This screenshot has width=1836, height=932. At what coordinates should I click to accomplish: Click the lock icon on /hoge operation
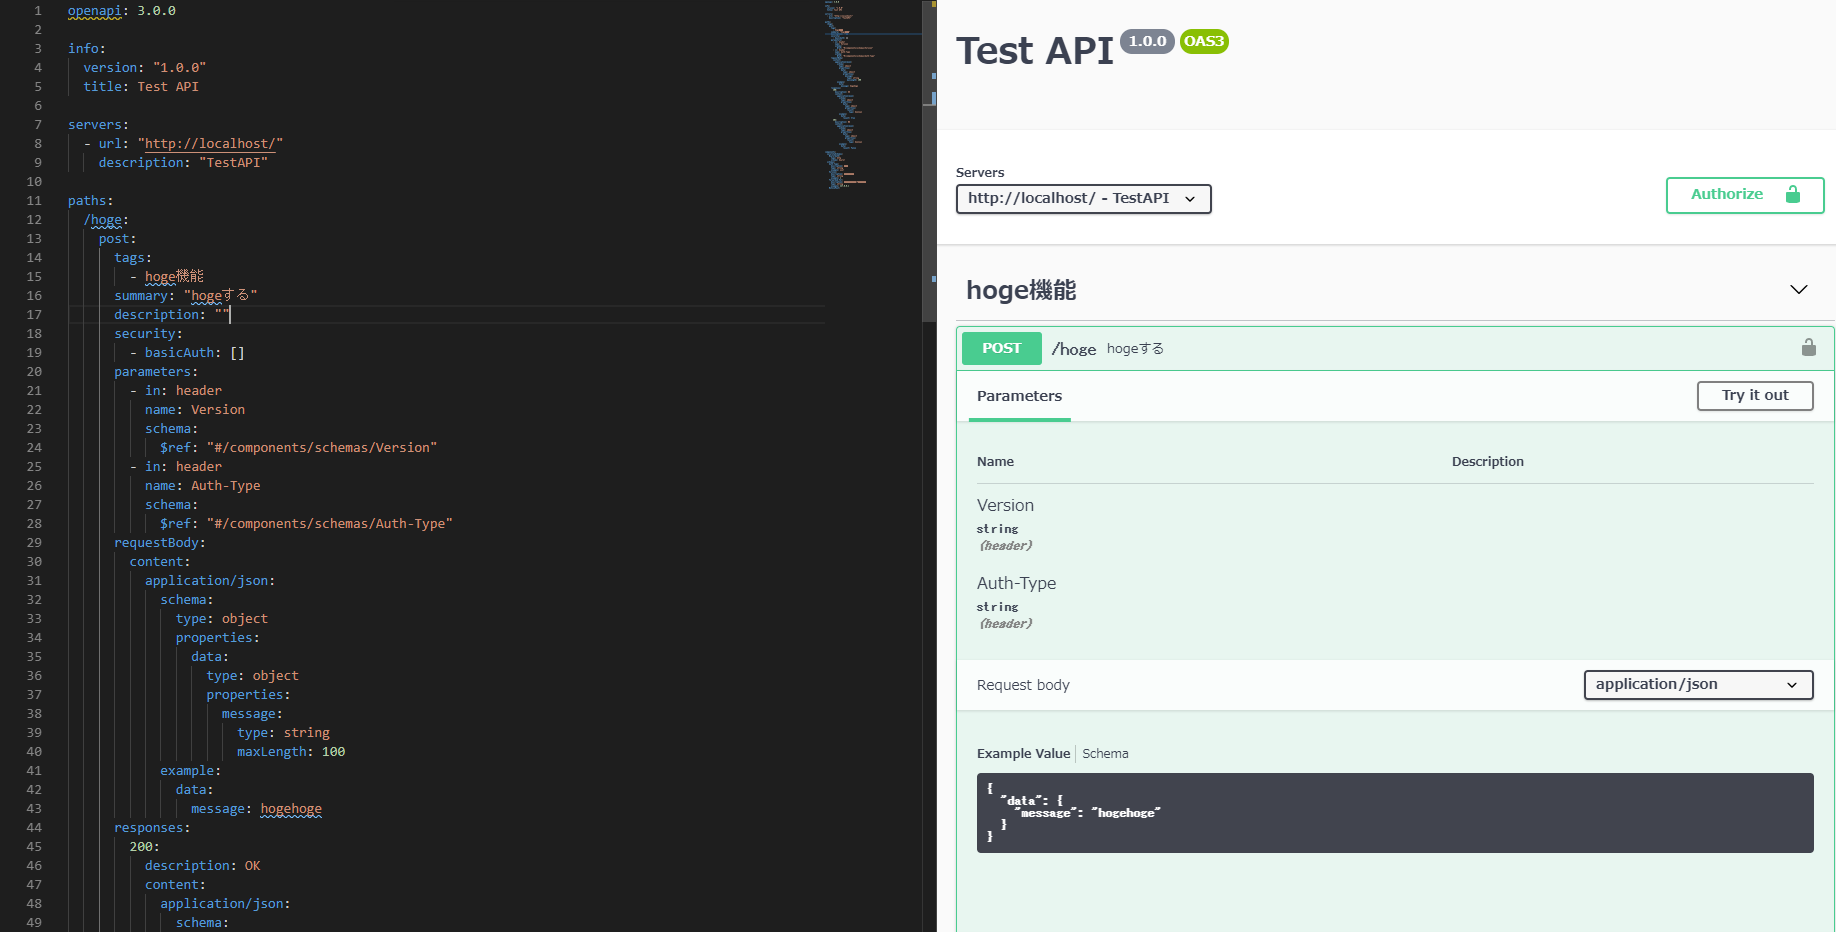tap(1808, 347)
